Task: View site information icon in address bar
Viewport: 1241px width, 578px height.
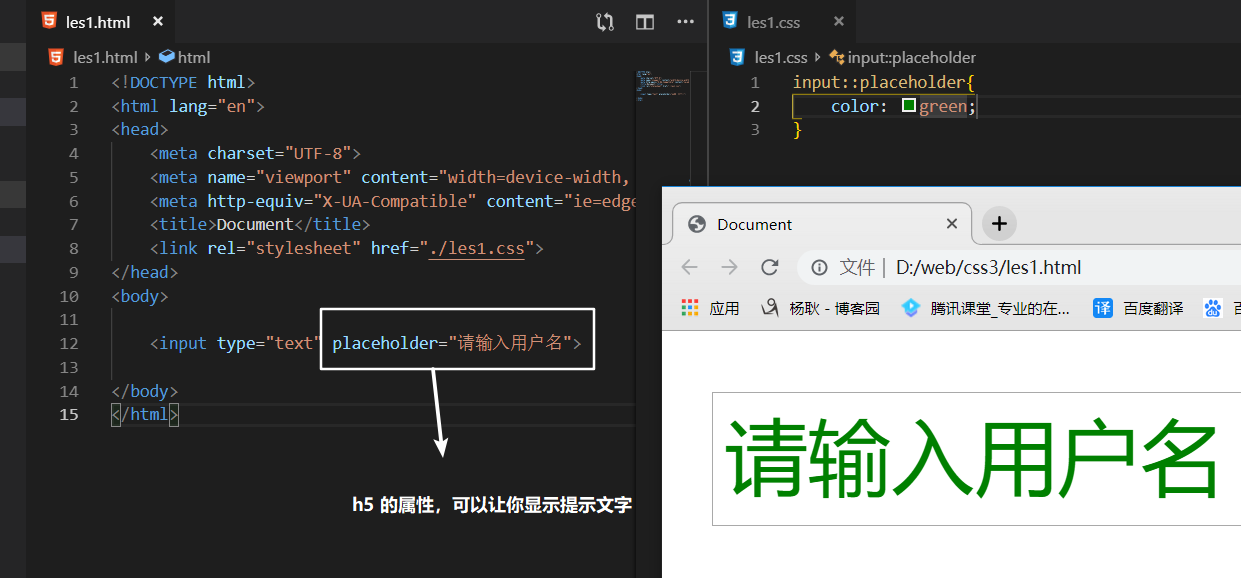Action: 819,267
